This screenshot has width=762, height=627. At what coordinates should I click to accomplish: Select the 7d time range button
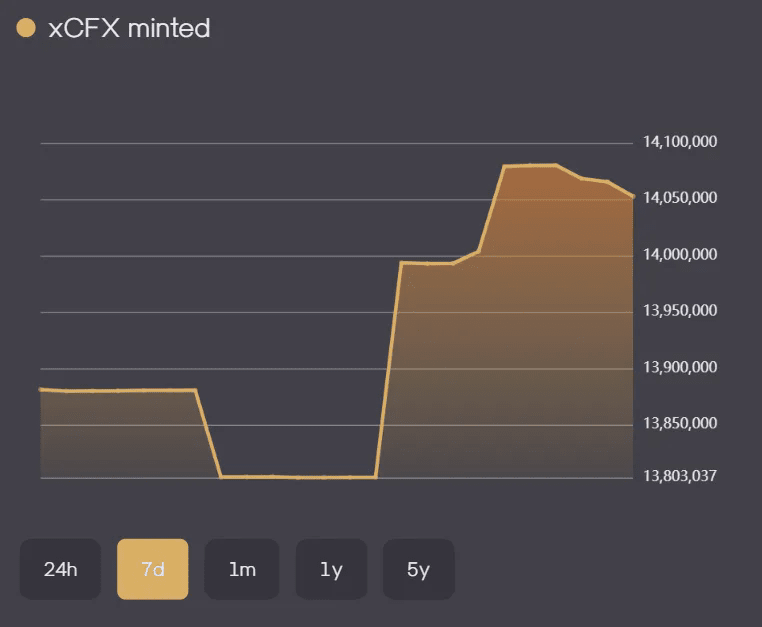pyautogui.click(x=152, y=570)
